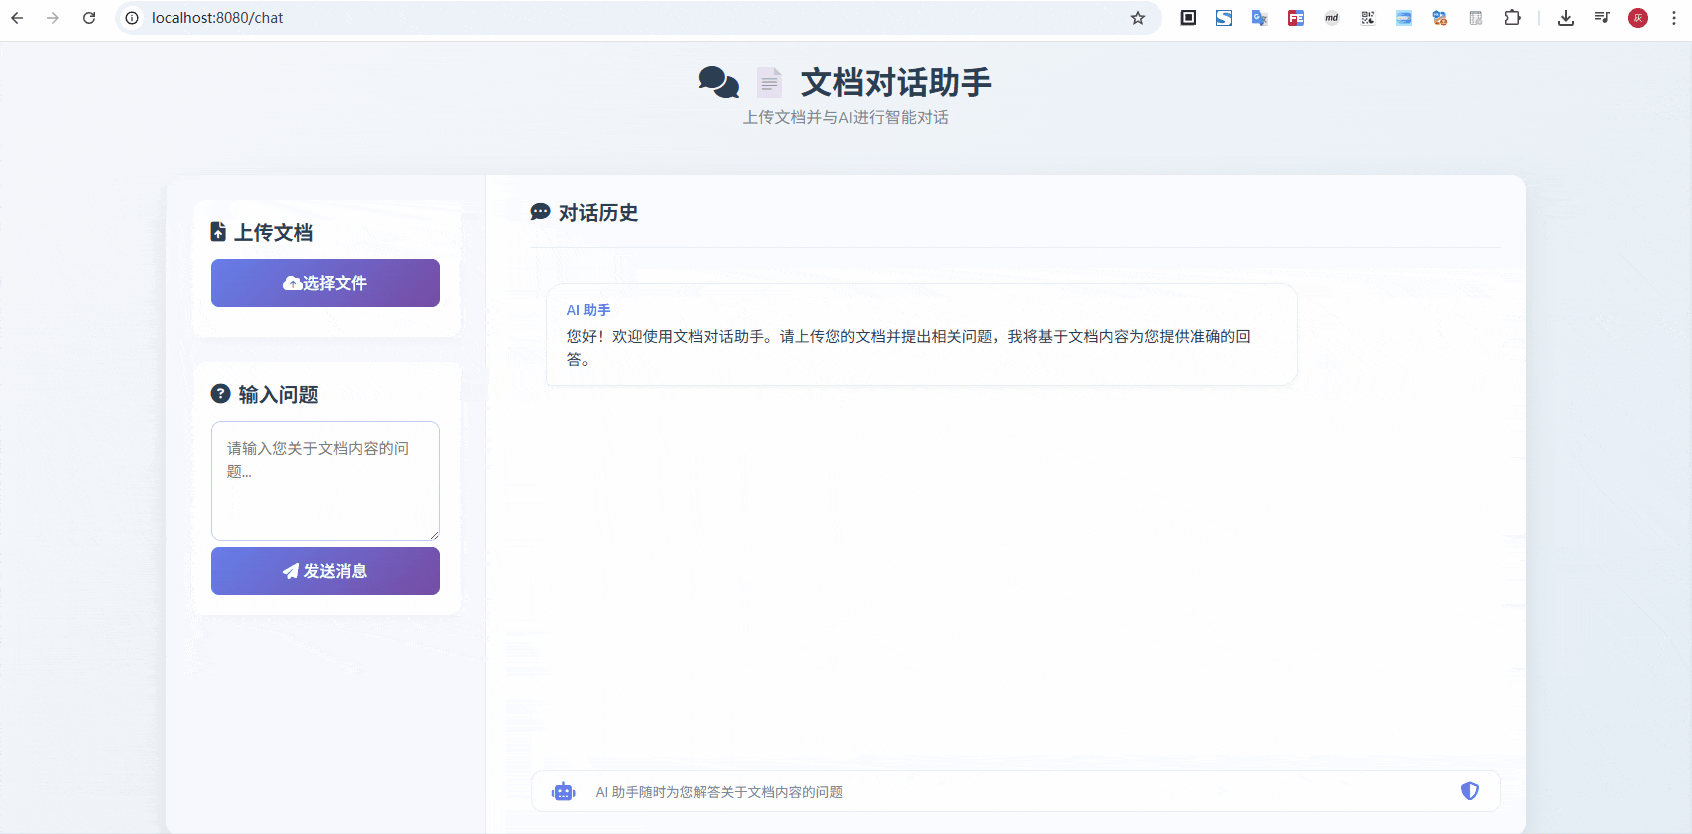Image resolution: width=1692 pixels, height=834 pixels.
Task: View site information icon in address bar
Action: [132, 18]
